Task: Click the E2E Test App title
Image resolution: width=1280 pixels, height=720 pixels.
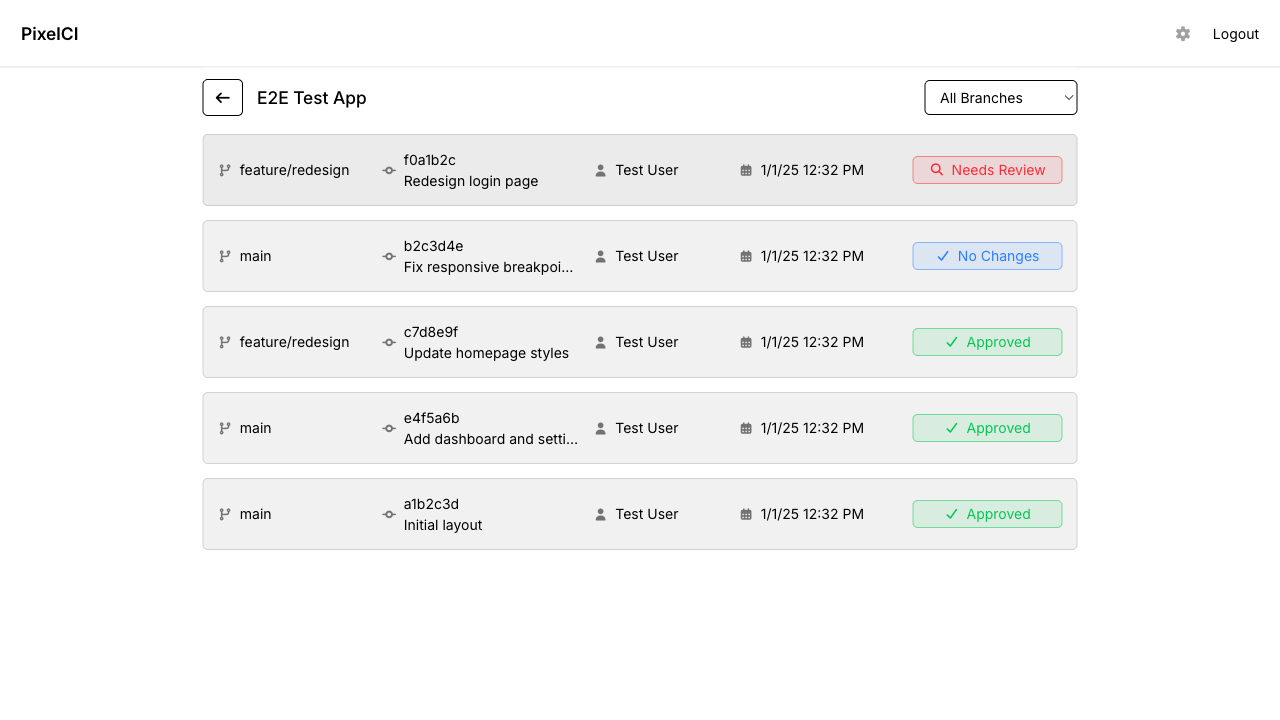Action: (x=312, y=98)
